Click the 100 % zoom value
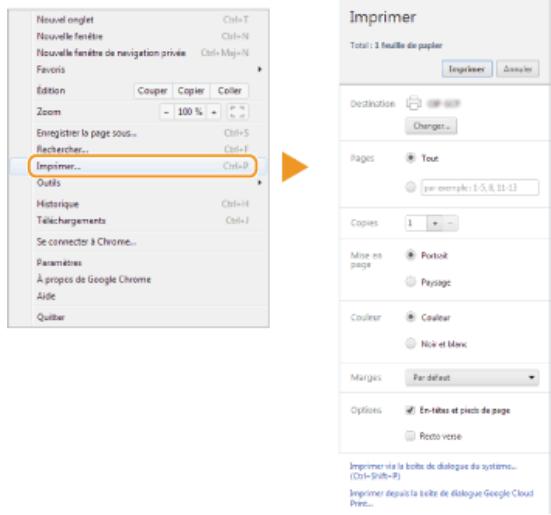 [x=190, y=112]
